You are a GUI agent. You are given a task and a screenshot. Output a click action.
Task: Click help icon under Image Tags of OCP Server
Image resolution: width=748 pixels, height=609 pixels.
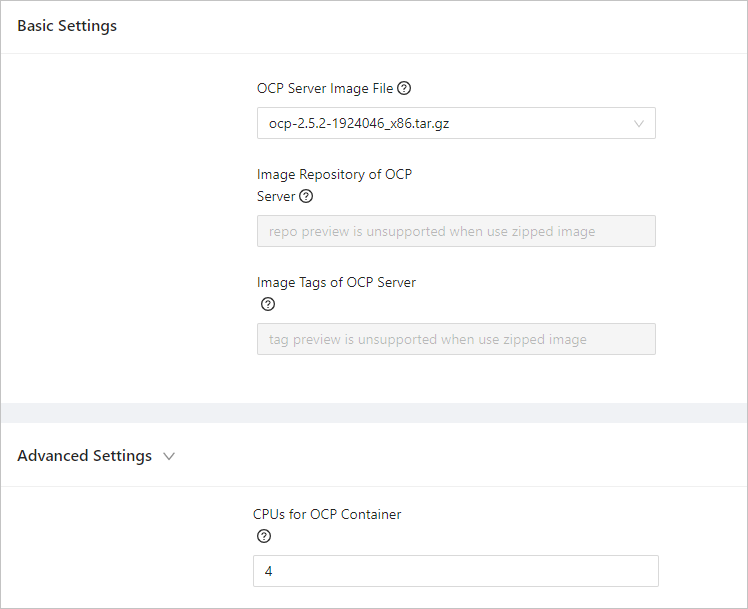click(267, 304)
